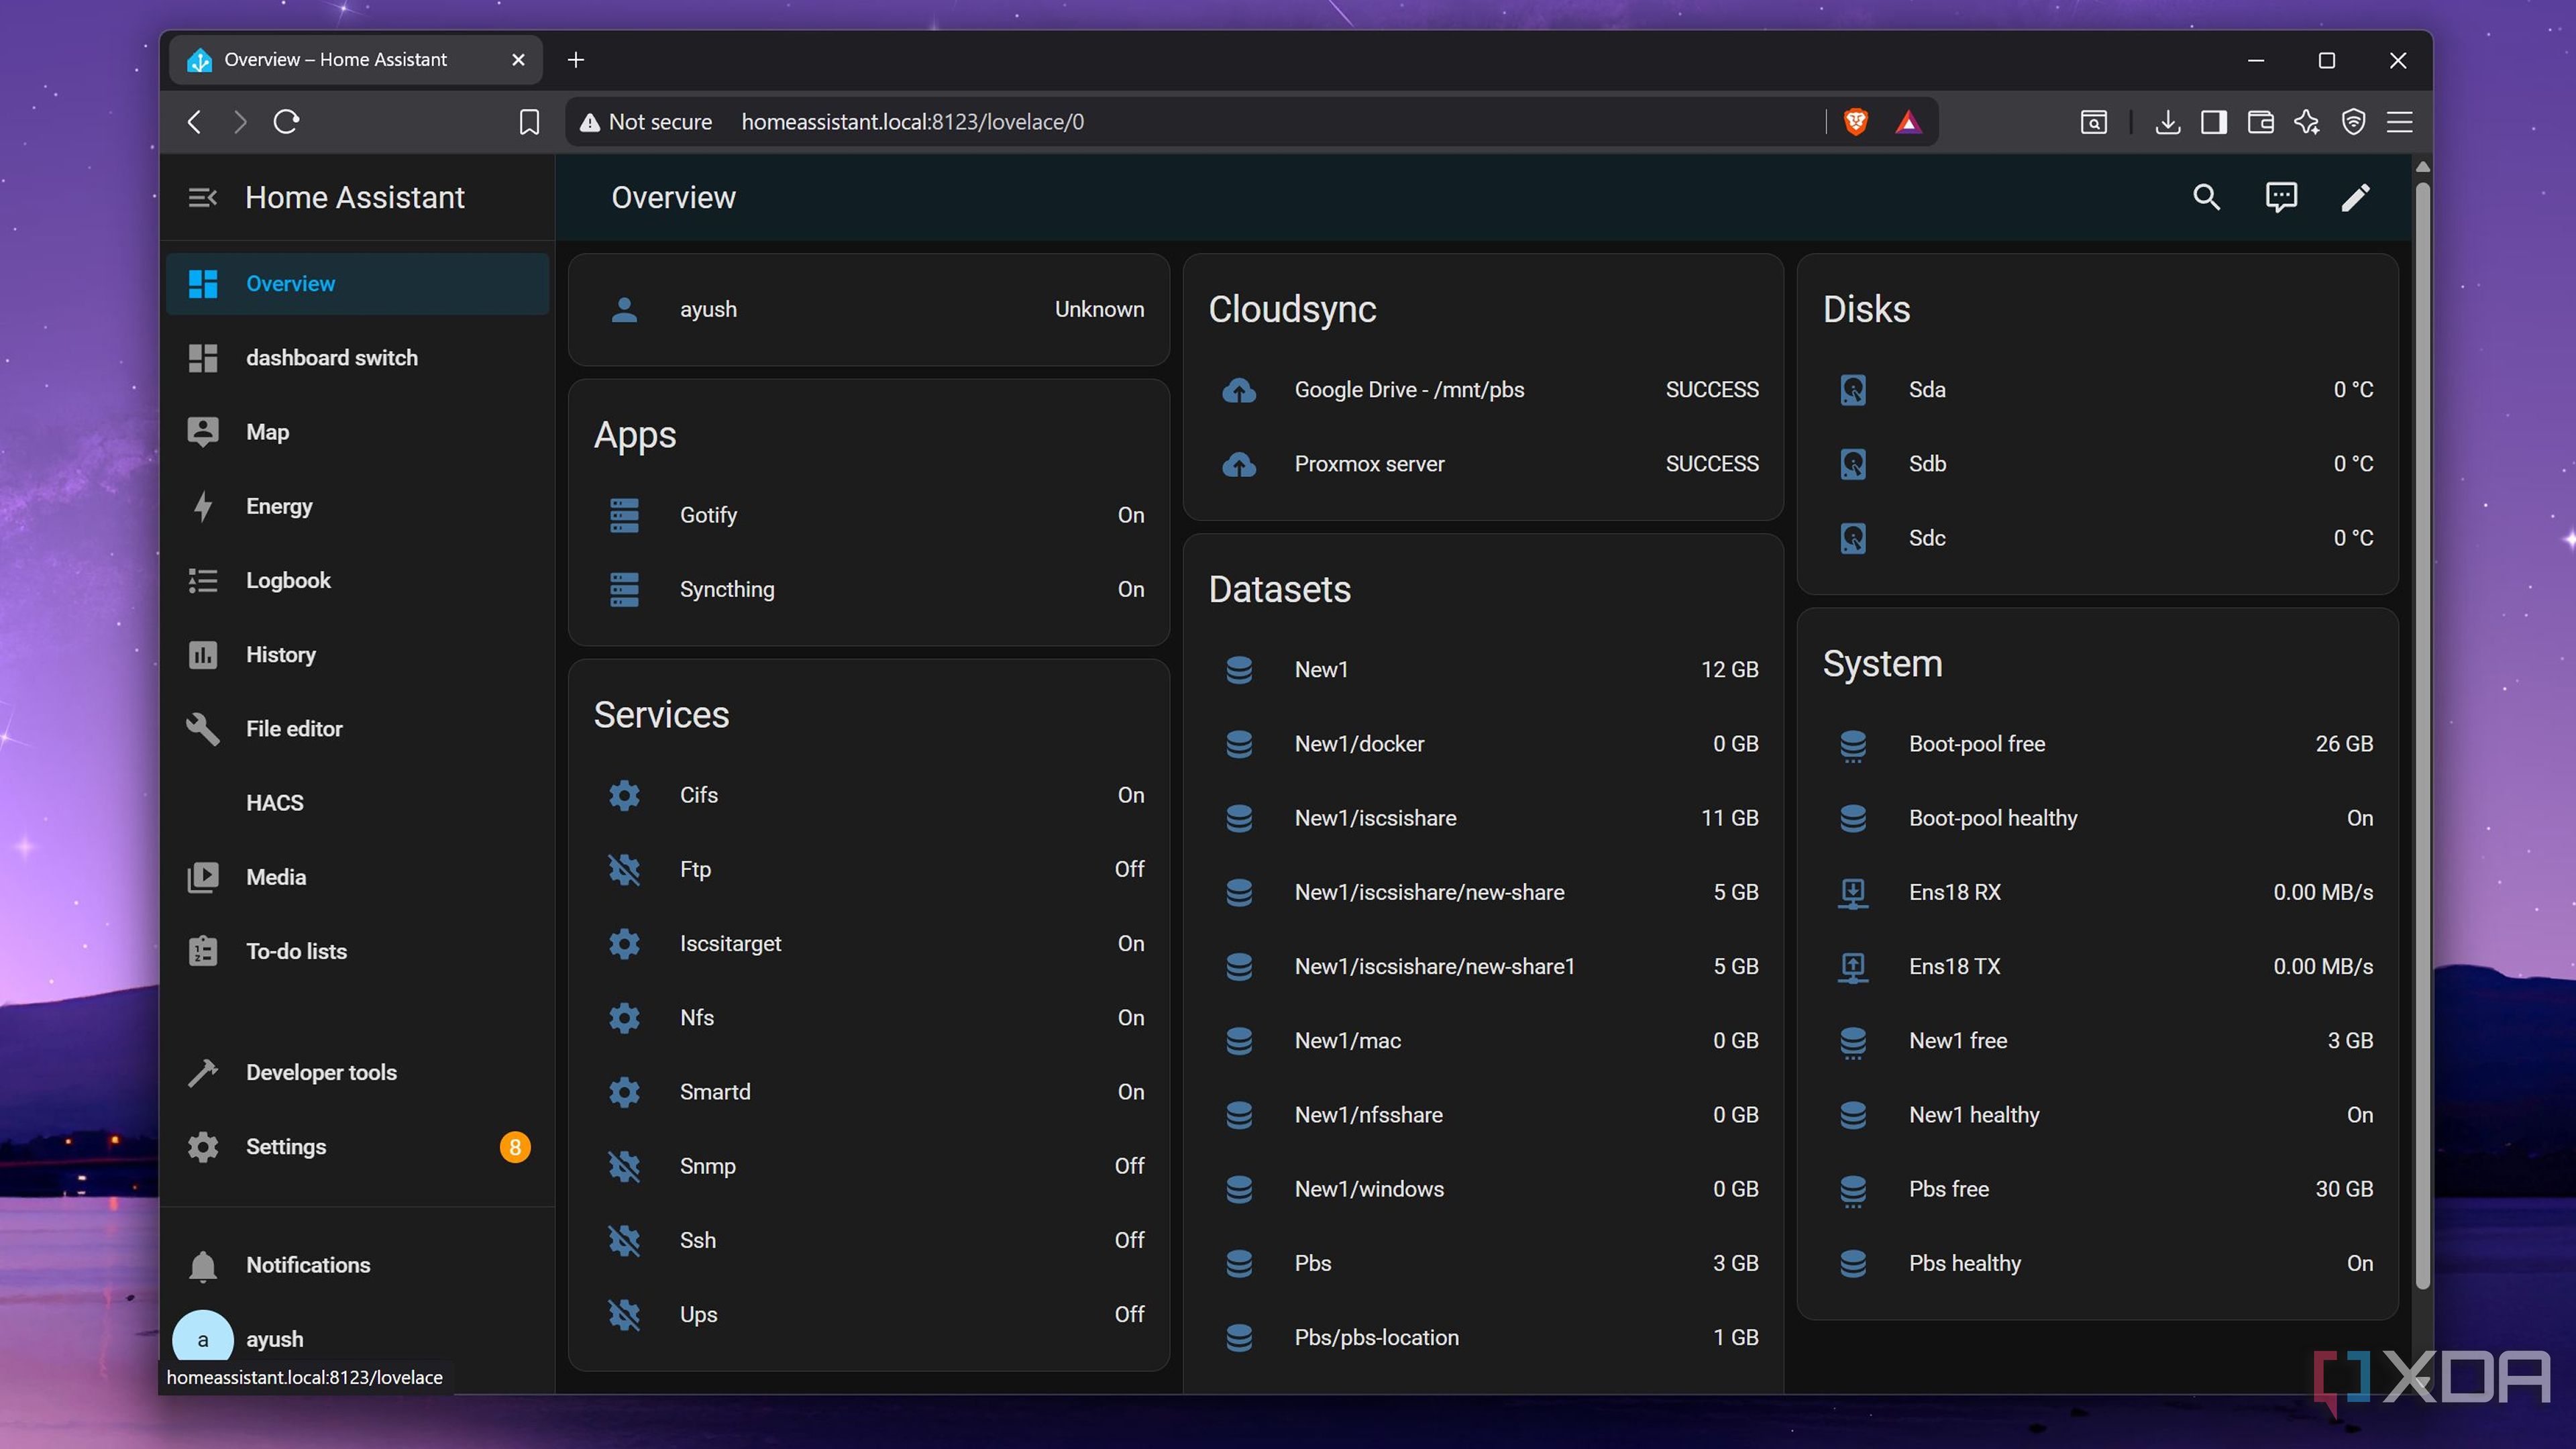Open the search magnifier in Overview header
Viewport: 2576px width, 1449px height.
pos(2206,198)
